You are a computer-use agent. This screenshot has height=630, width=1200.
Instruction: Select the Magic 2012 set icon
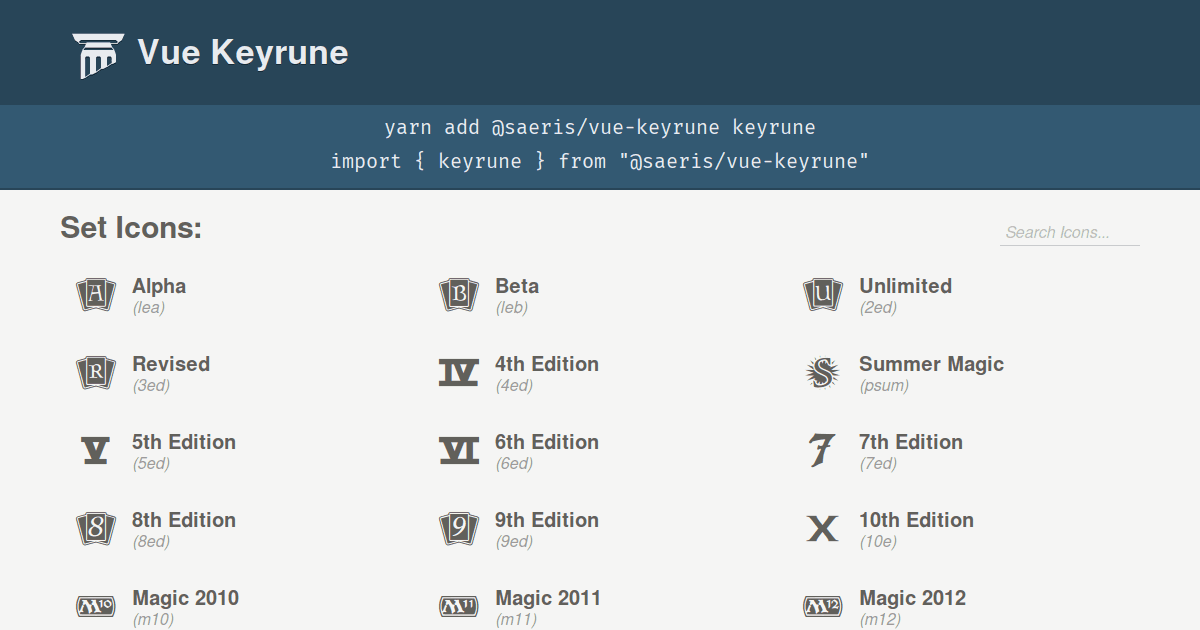[822, 606]
